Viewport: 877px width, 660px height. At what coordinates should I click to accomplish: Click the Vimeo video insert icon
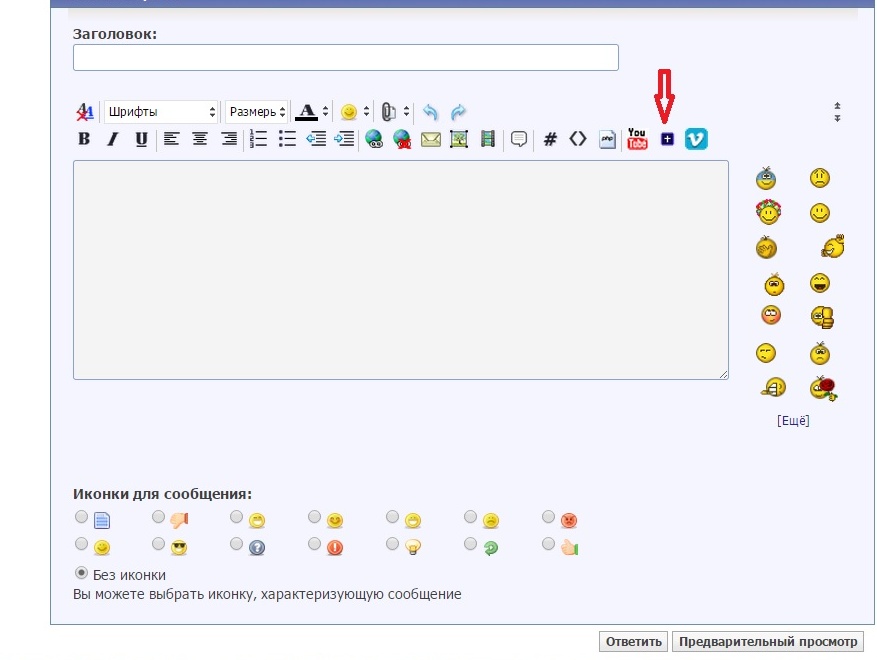click(x=696, y=140)
